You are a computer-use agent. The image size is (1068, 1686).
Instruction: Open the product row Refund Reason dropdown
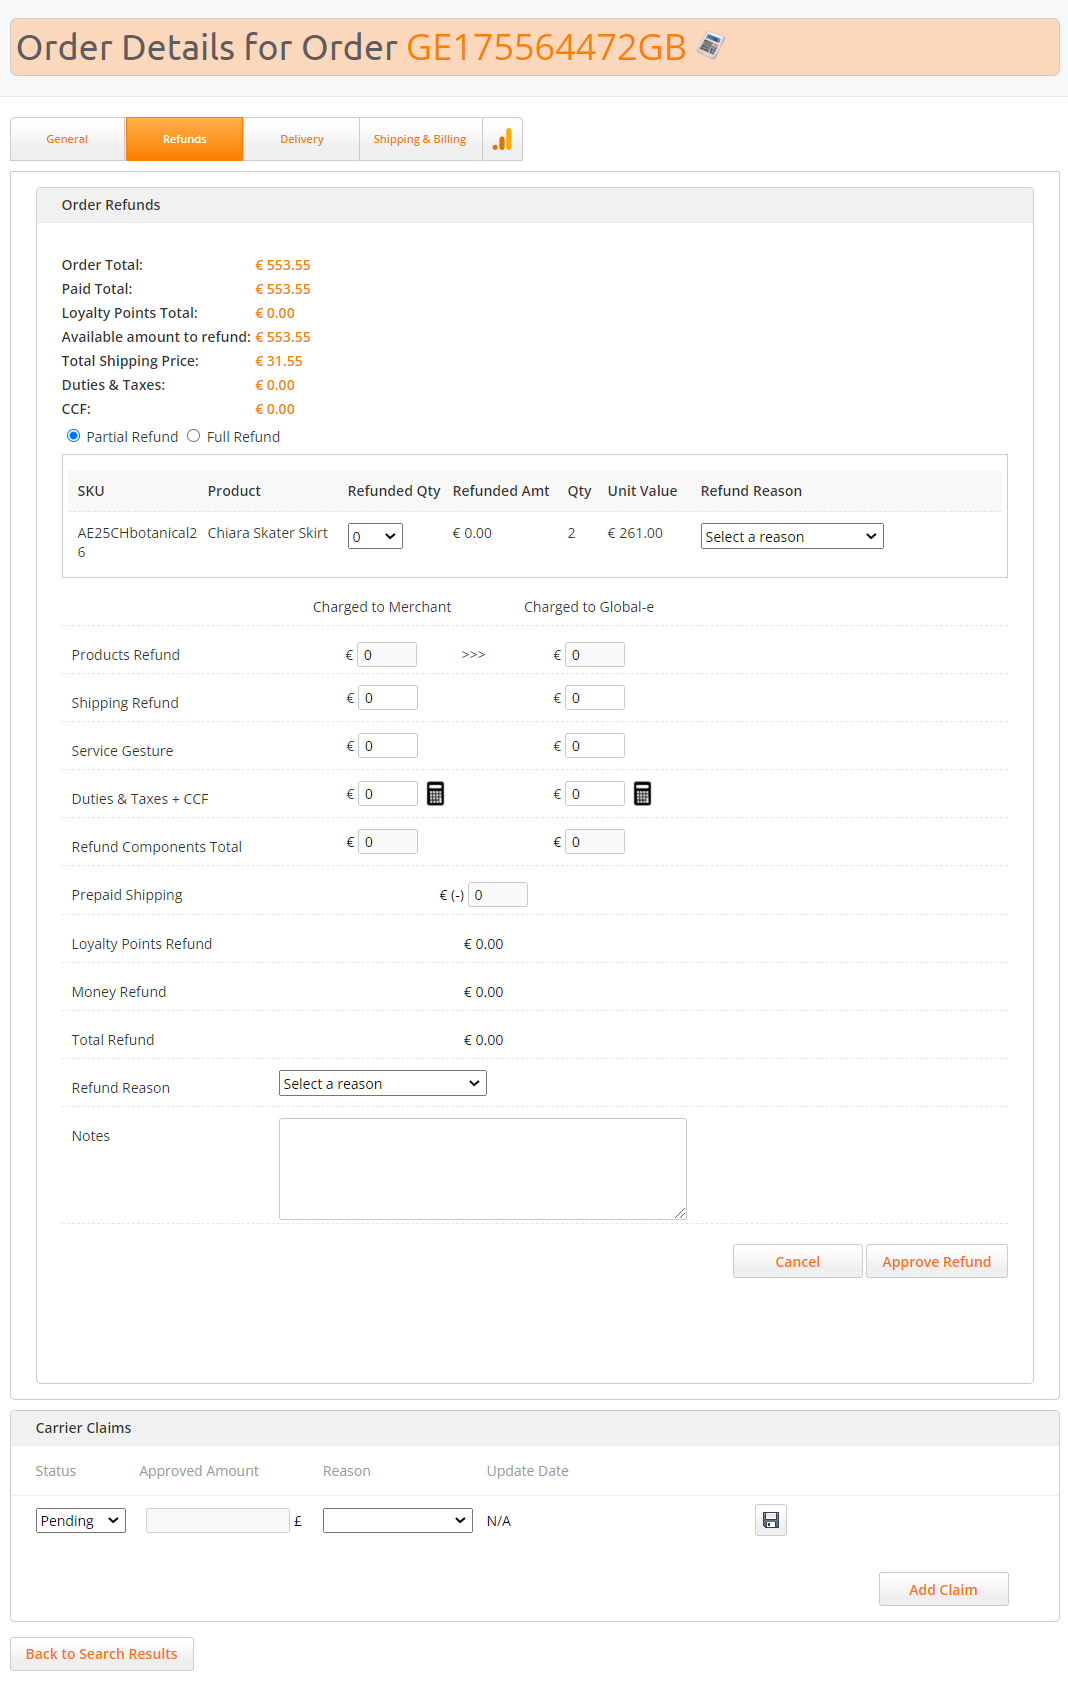[791, 537]
